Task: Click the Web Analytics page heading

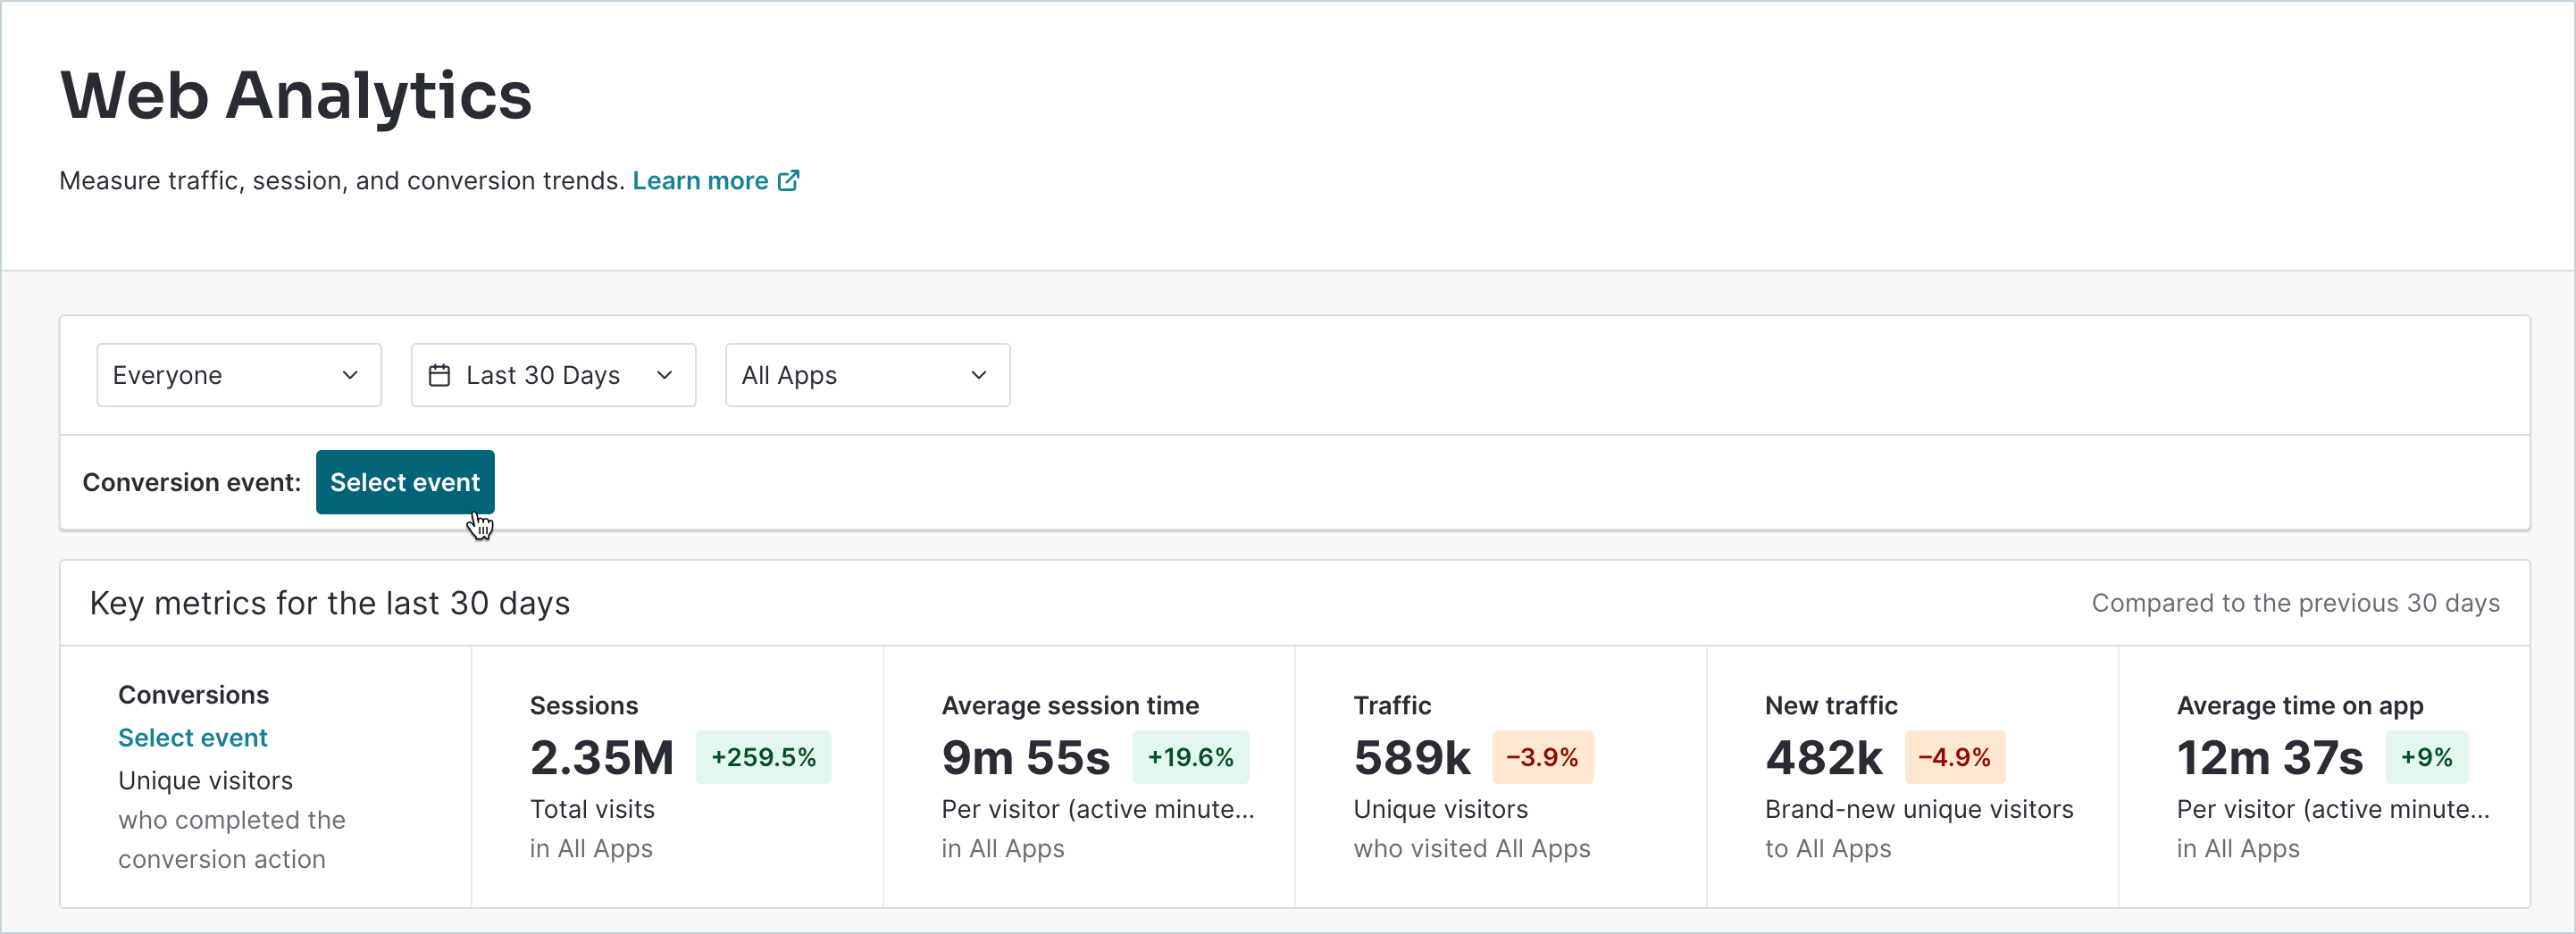Action: pyautogui.click(x=296, y=96)
